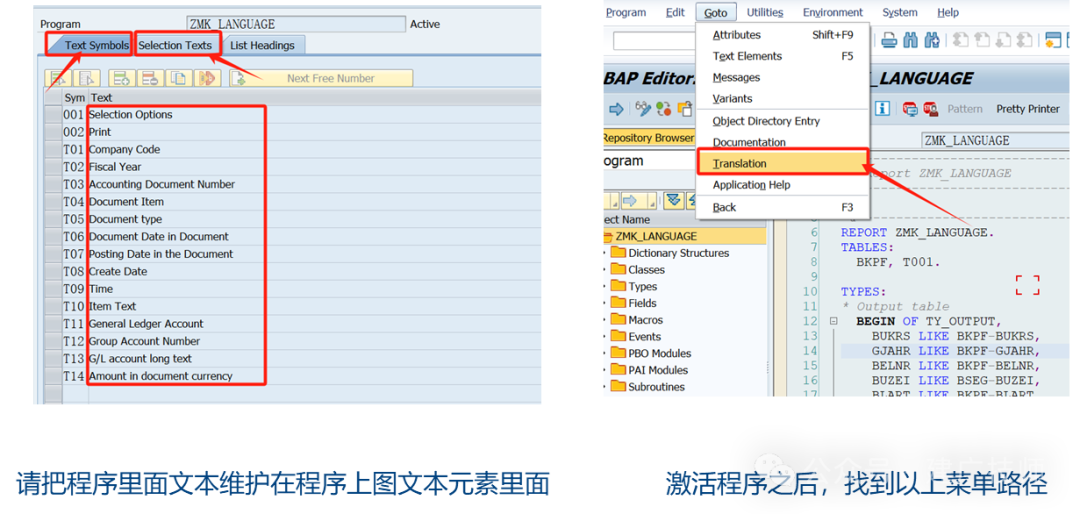Click the Sym column header

[x=74, y=98]
